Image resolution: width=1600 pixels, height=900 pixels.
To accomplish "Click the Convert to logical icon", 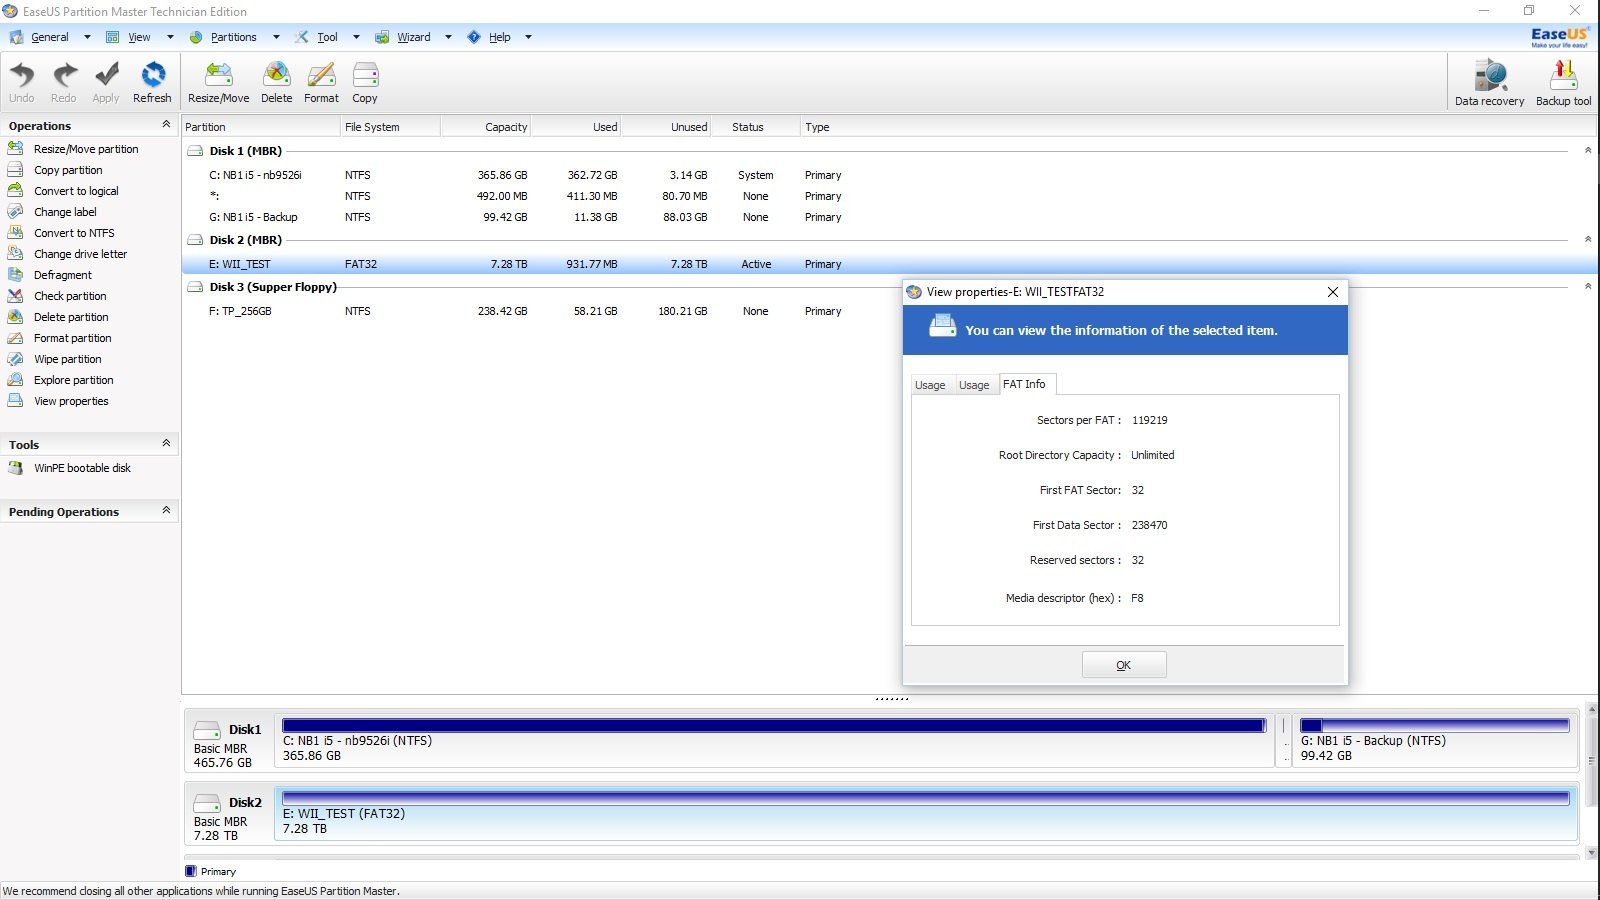I will point(15,190).
